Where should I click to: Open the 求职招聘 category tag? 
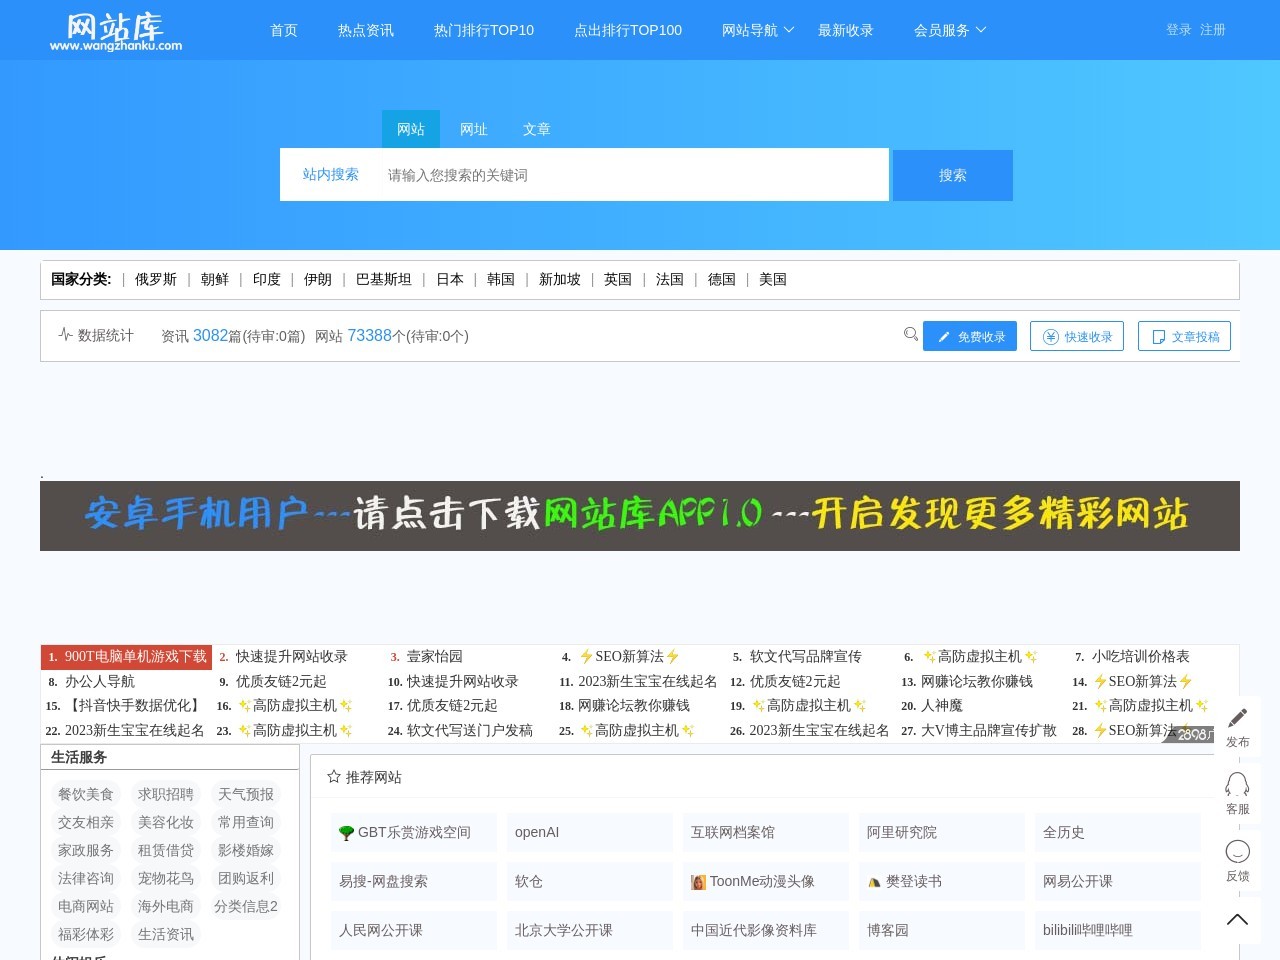click(166, 794)
